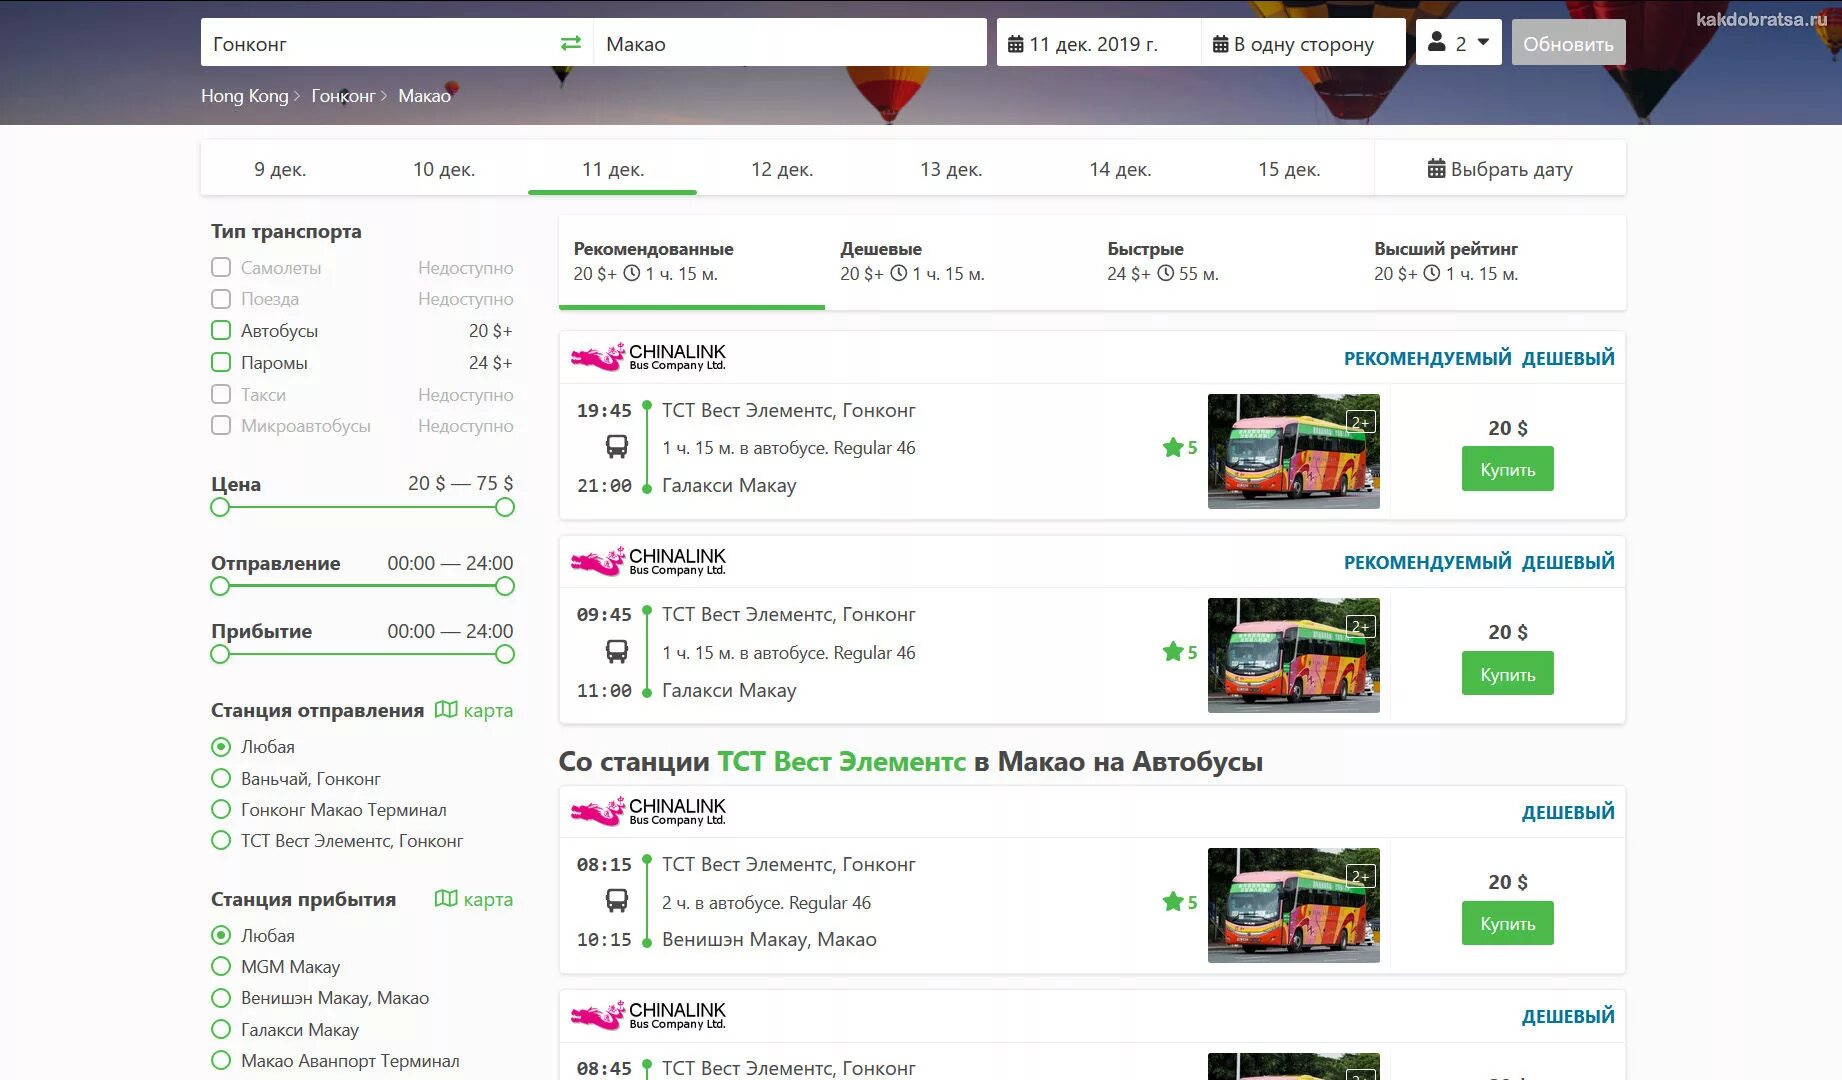Sort results by Высший рейтинг
This screenshot has height=1080, width=1842.
[1492, 261]
